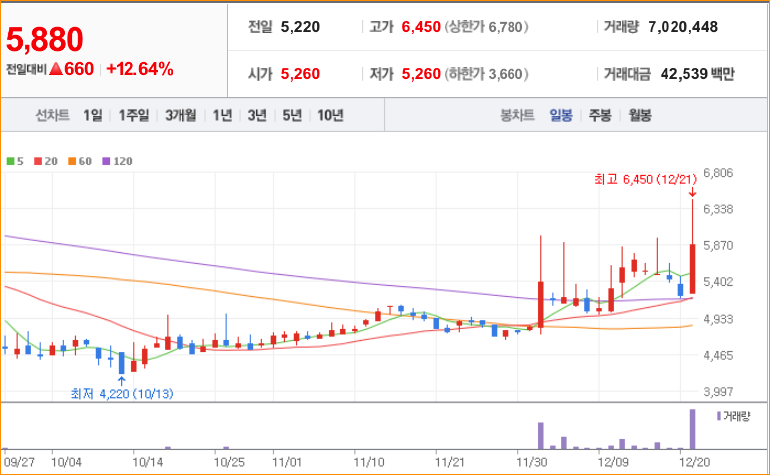Switch to 월봉 monthly candle chart
770x475 pixels.
pyautogui.click(x=640, y=115)
